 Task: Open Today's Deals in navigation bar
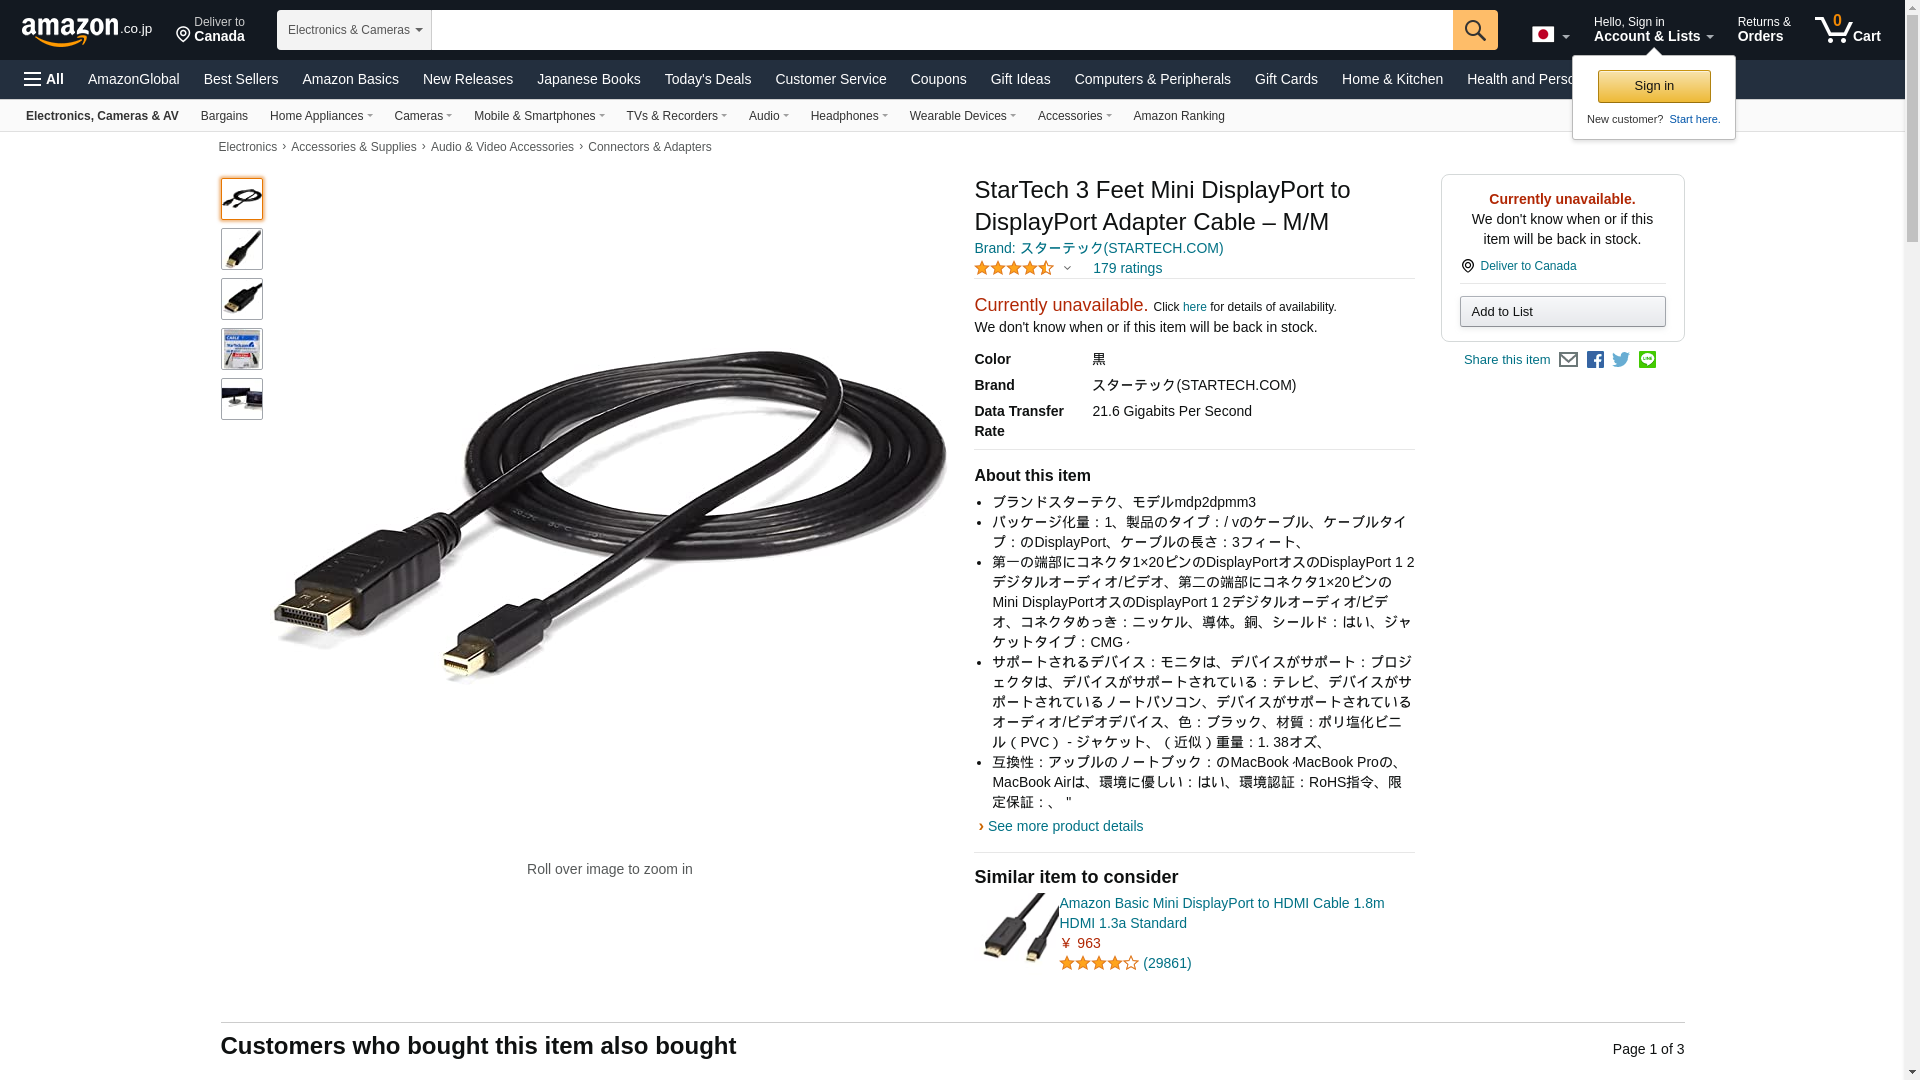(708, 79)
